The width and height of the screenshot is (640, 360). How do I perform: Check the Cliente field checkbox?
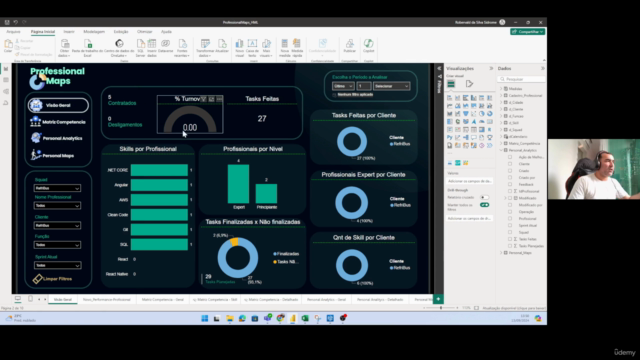(x=510, y=164)
